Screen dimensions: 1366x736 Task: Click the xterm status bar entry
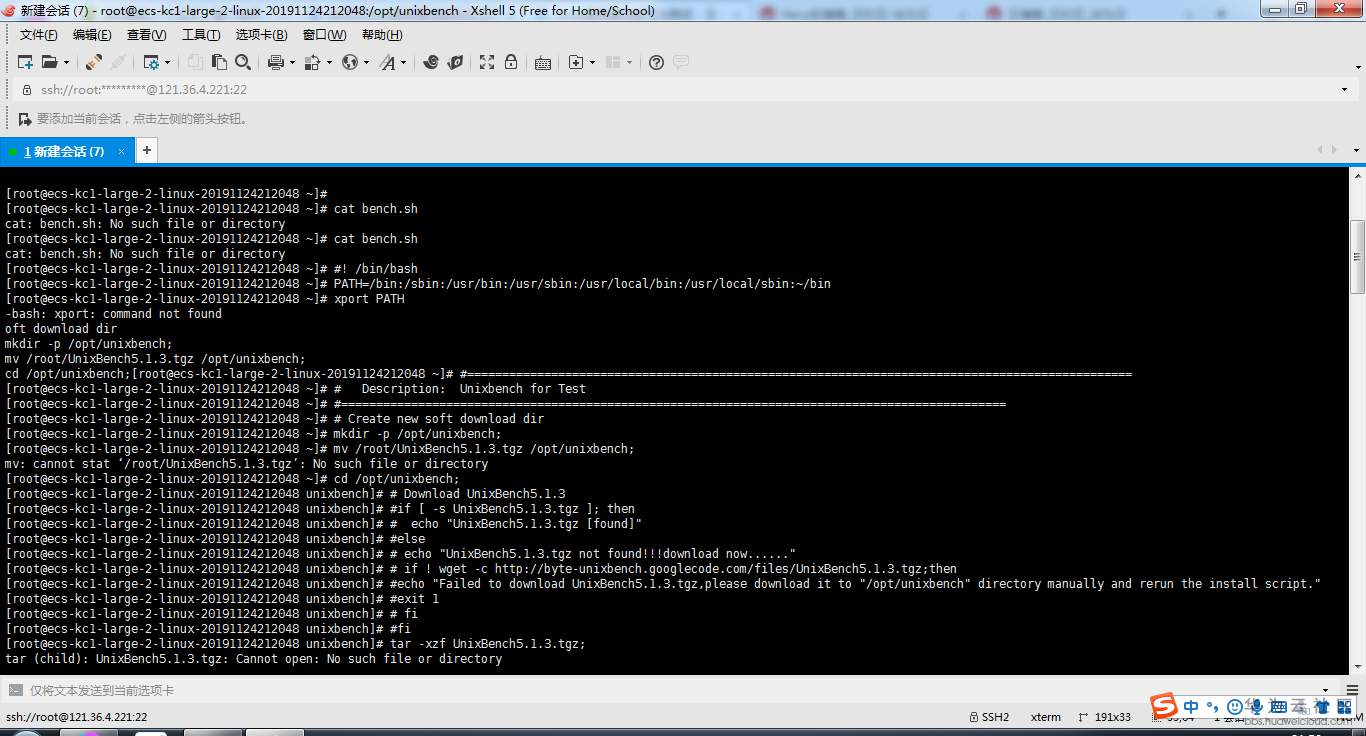pos(1046,717)
